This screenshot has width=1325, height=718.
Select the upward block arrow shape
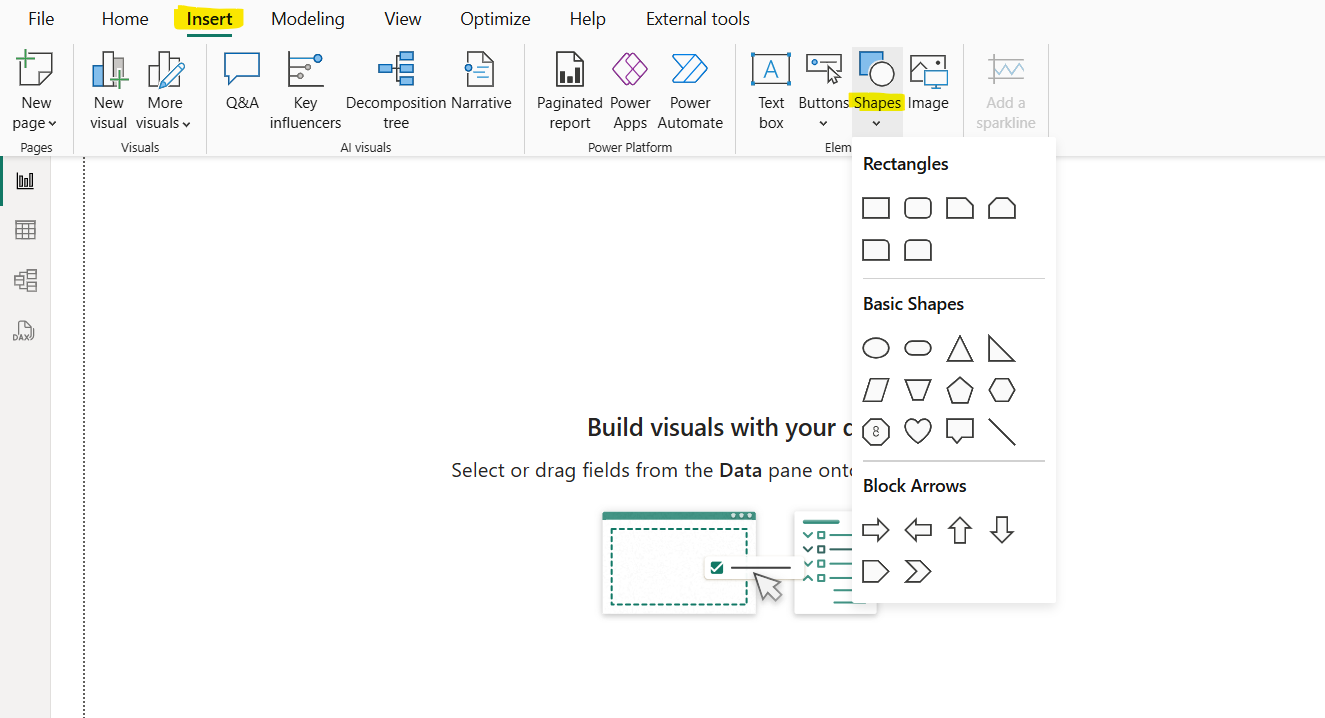tap(959, 529)
